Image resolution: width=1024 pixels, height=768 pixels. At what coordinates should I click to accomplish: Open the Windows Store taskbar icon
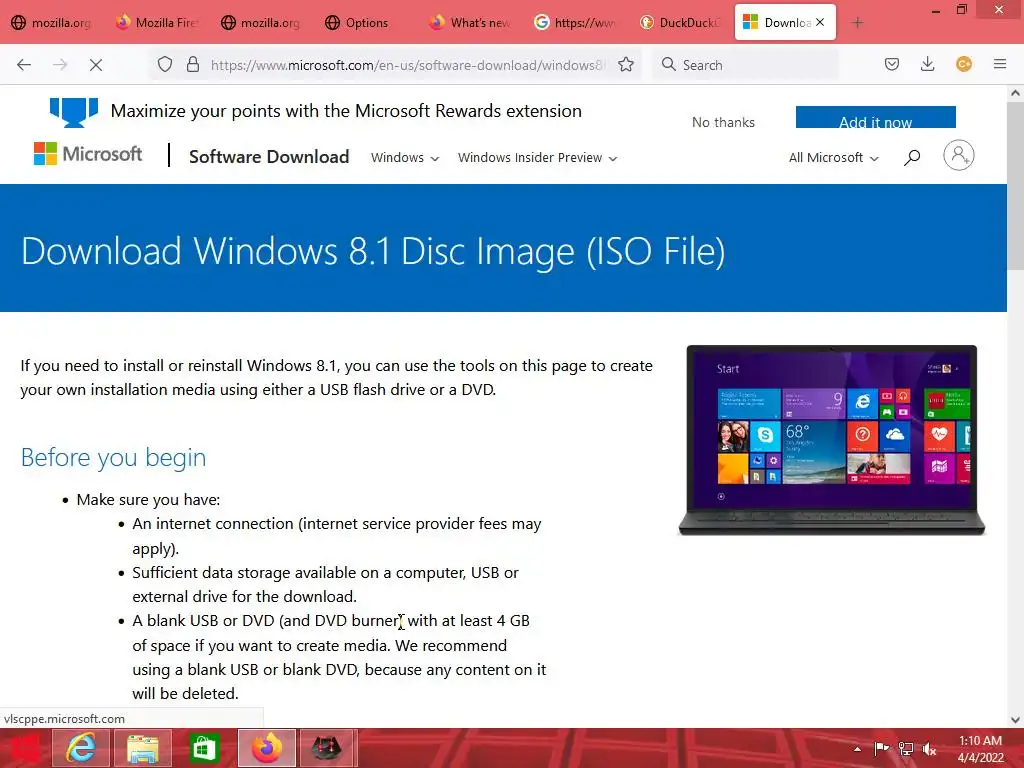204,748
